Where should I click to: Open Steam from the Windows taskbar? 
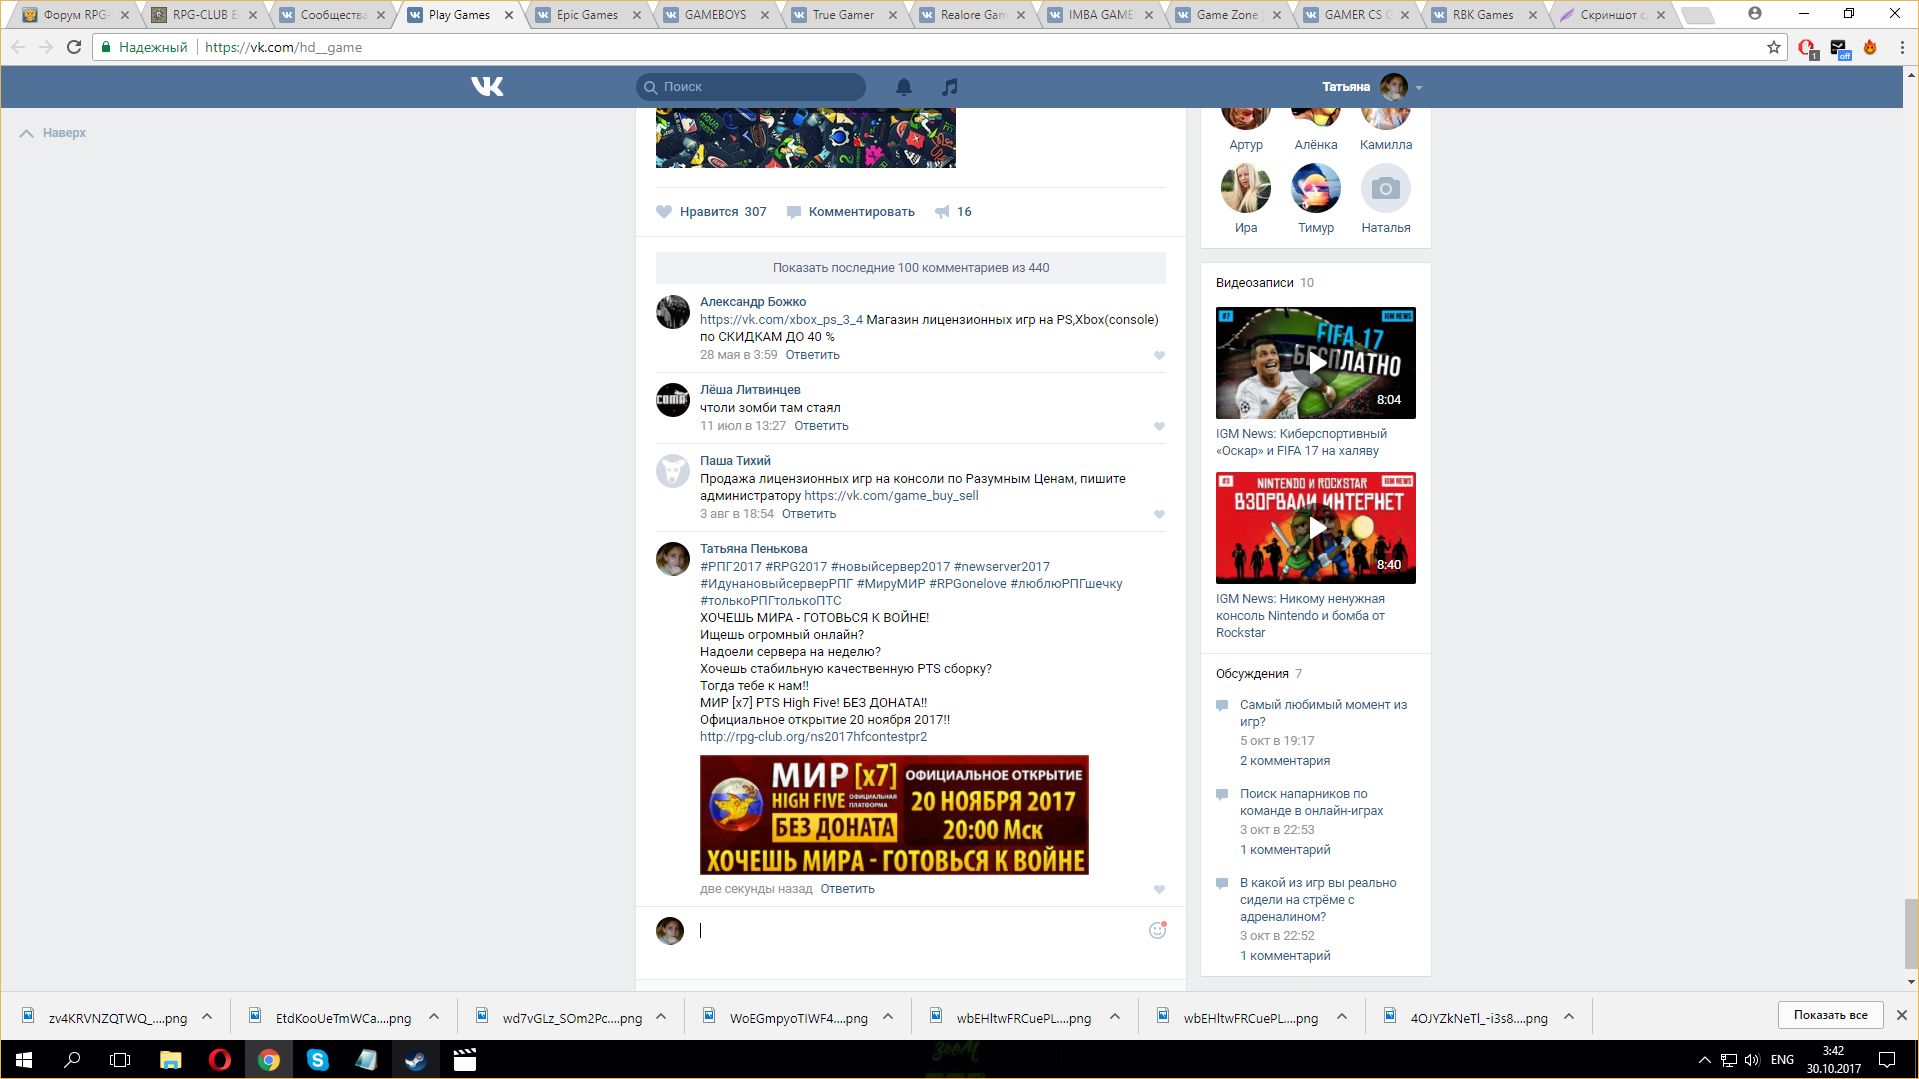(415, 1060)
